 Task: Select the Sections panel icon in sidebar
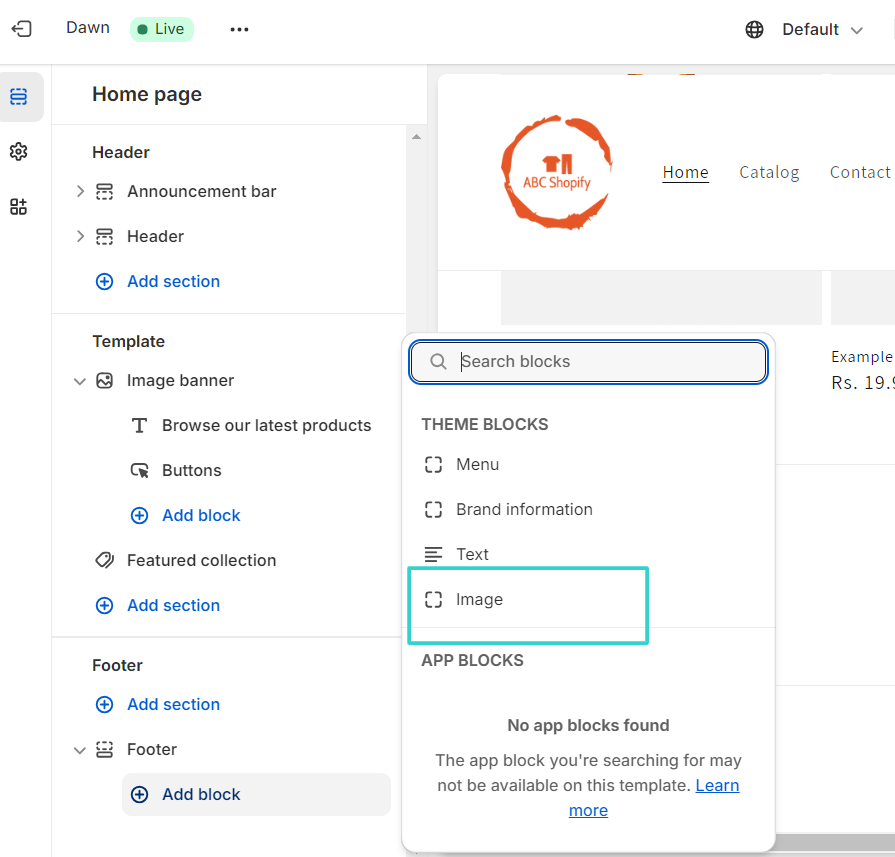pyautogui.click(x=18, y=96)
